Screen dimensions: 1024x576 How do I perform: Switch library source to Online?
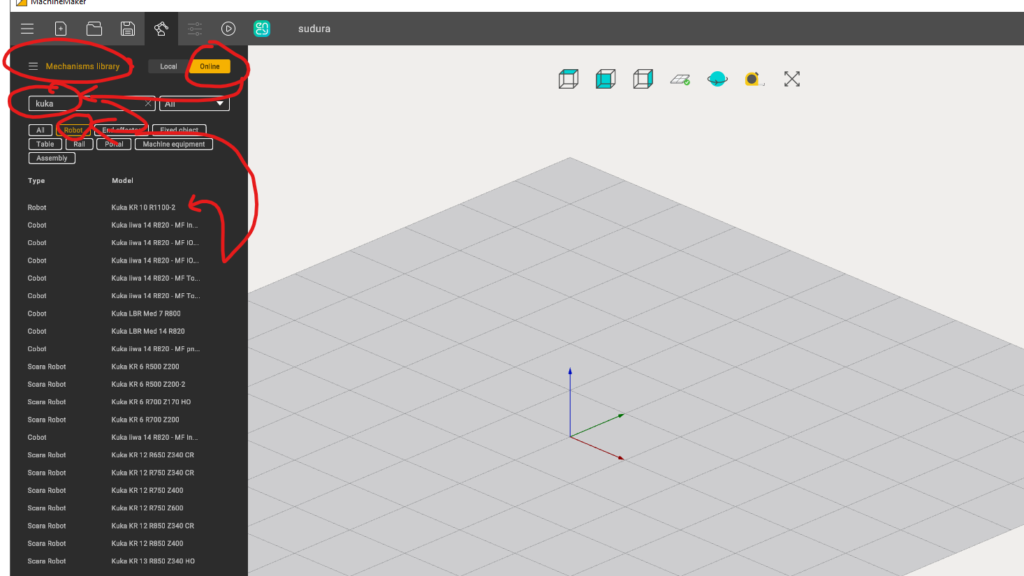click(x=210, y=67)
